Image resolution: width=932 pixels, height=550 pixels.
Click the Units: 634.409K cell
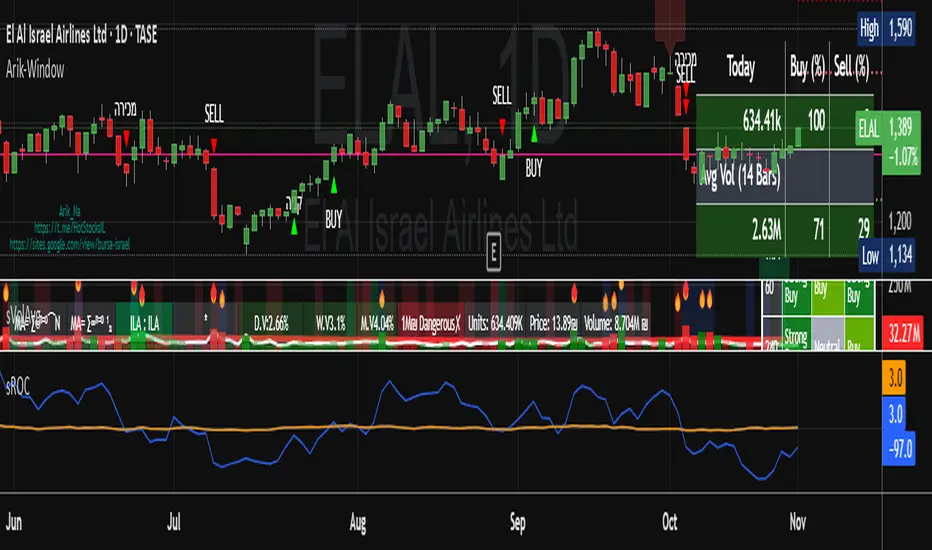point(495,323)
